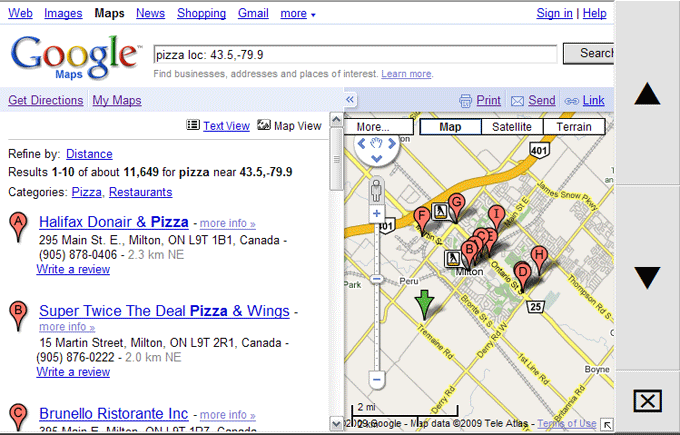This screenshot has width=680, height=435.
Task: Click map marker H
Action: pyautogui.click(x=539, y=260)
